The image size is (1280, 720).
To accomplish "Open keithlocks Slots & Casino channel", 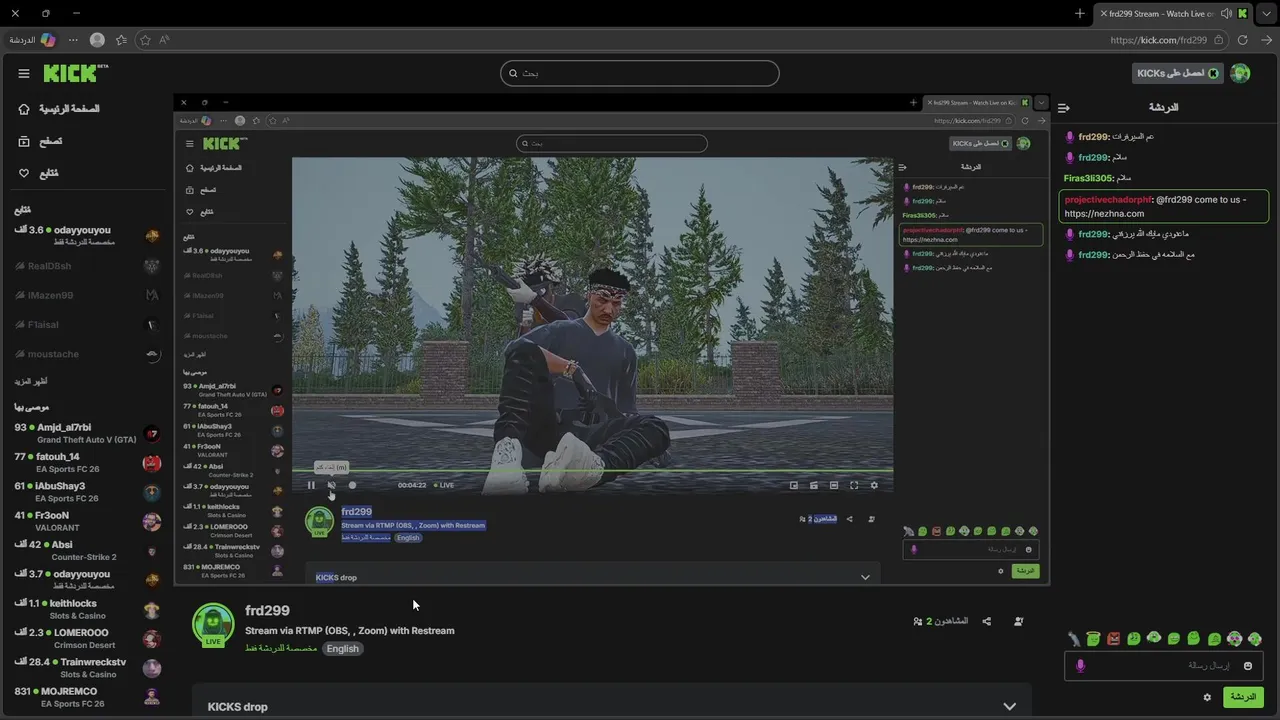I will pyautogui.click(x=87, y=609).
